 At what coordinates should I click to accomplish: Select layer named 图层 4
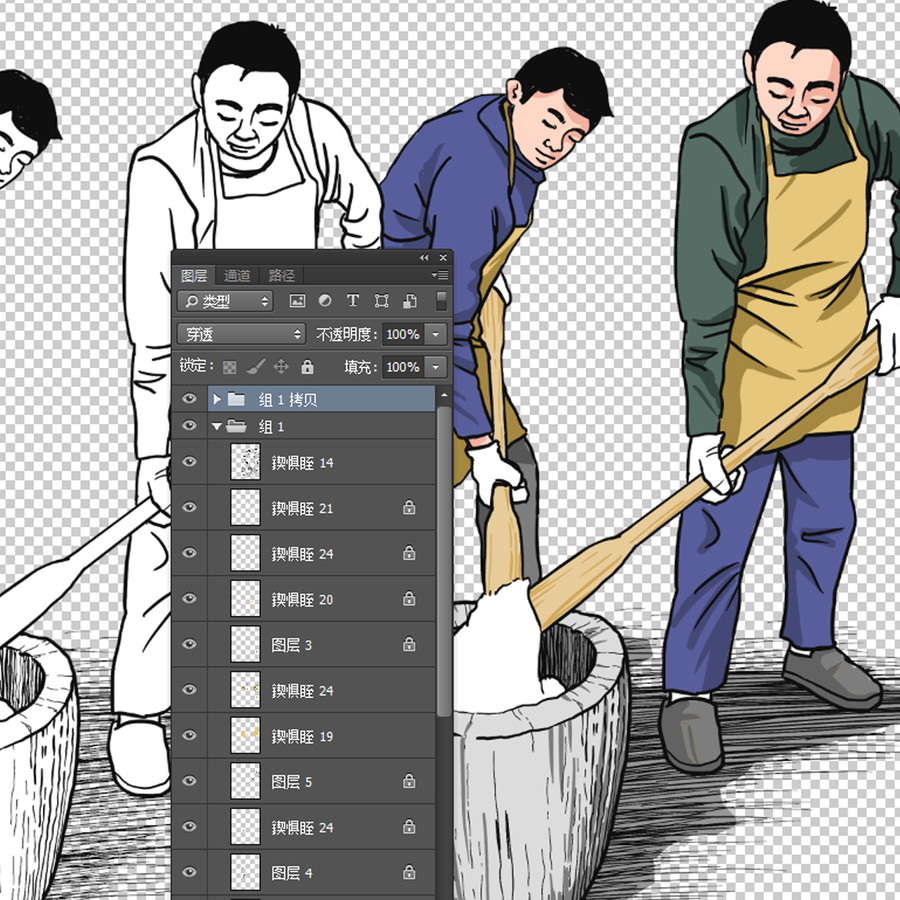[x=291, y=873]
